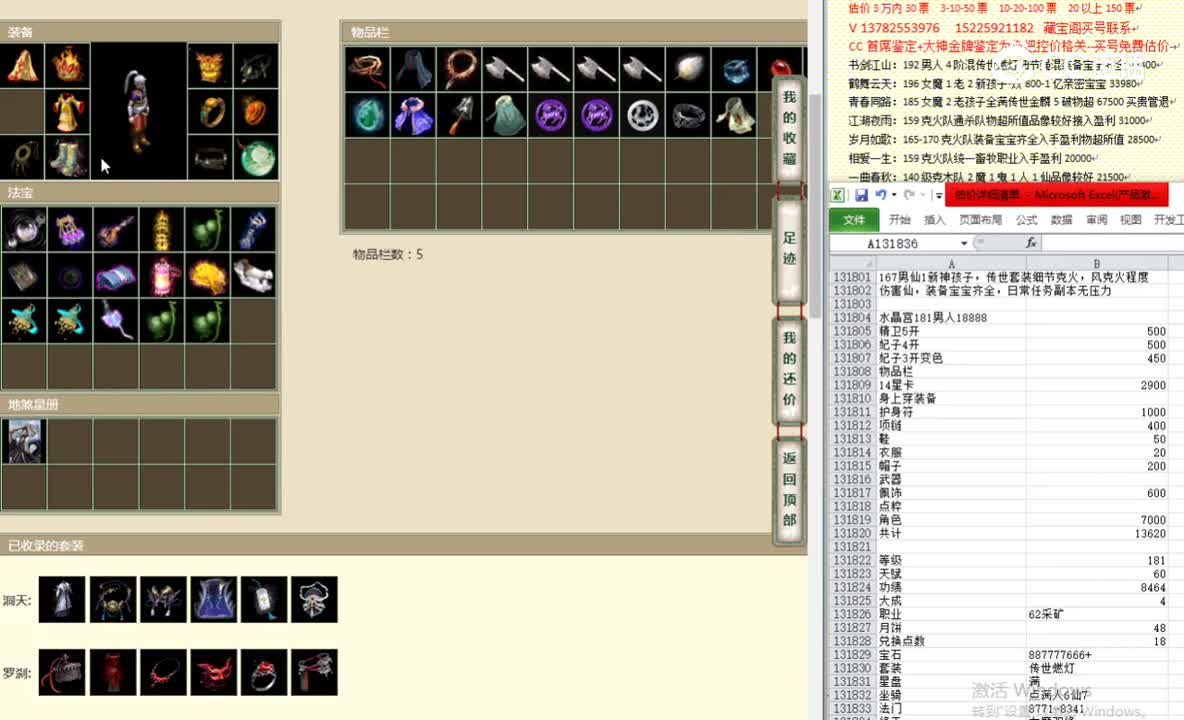
Task: Select the orange conical hat equipment icon
Action: 23,65
